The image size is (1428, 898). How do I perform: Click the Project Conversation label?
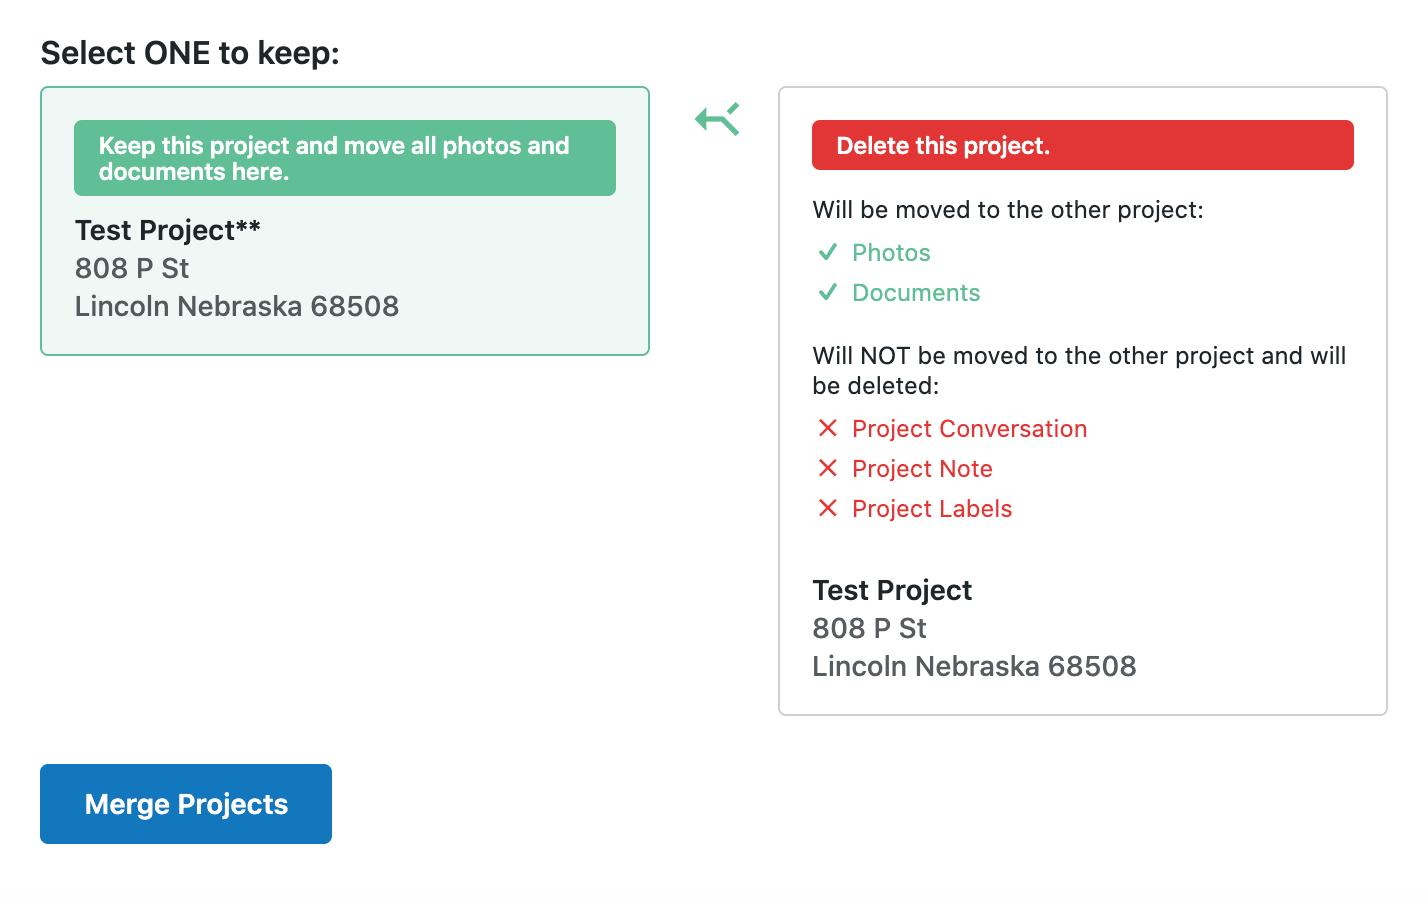pos(969,429)
